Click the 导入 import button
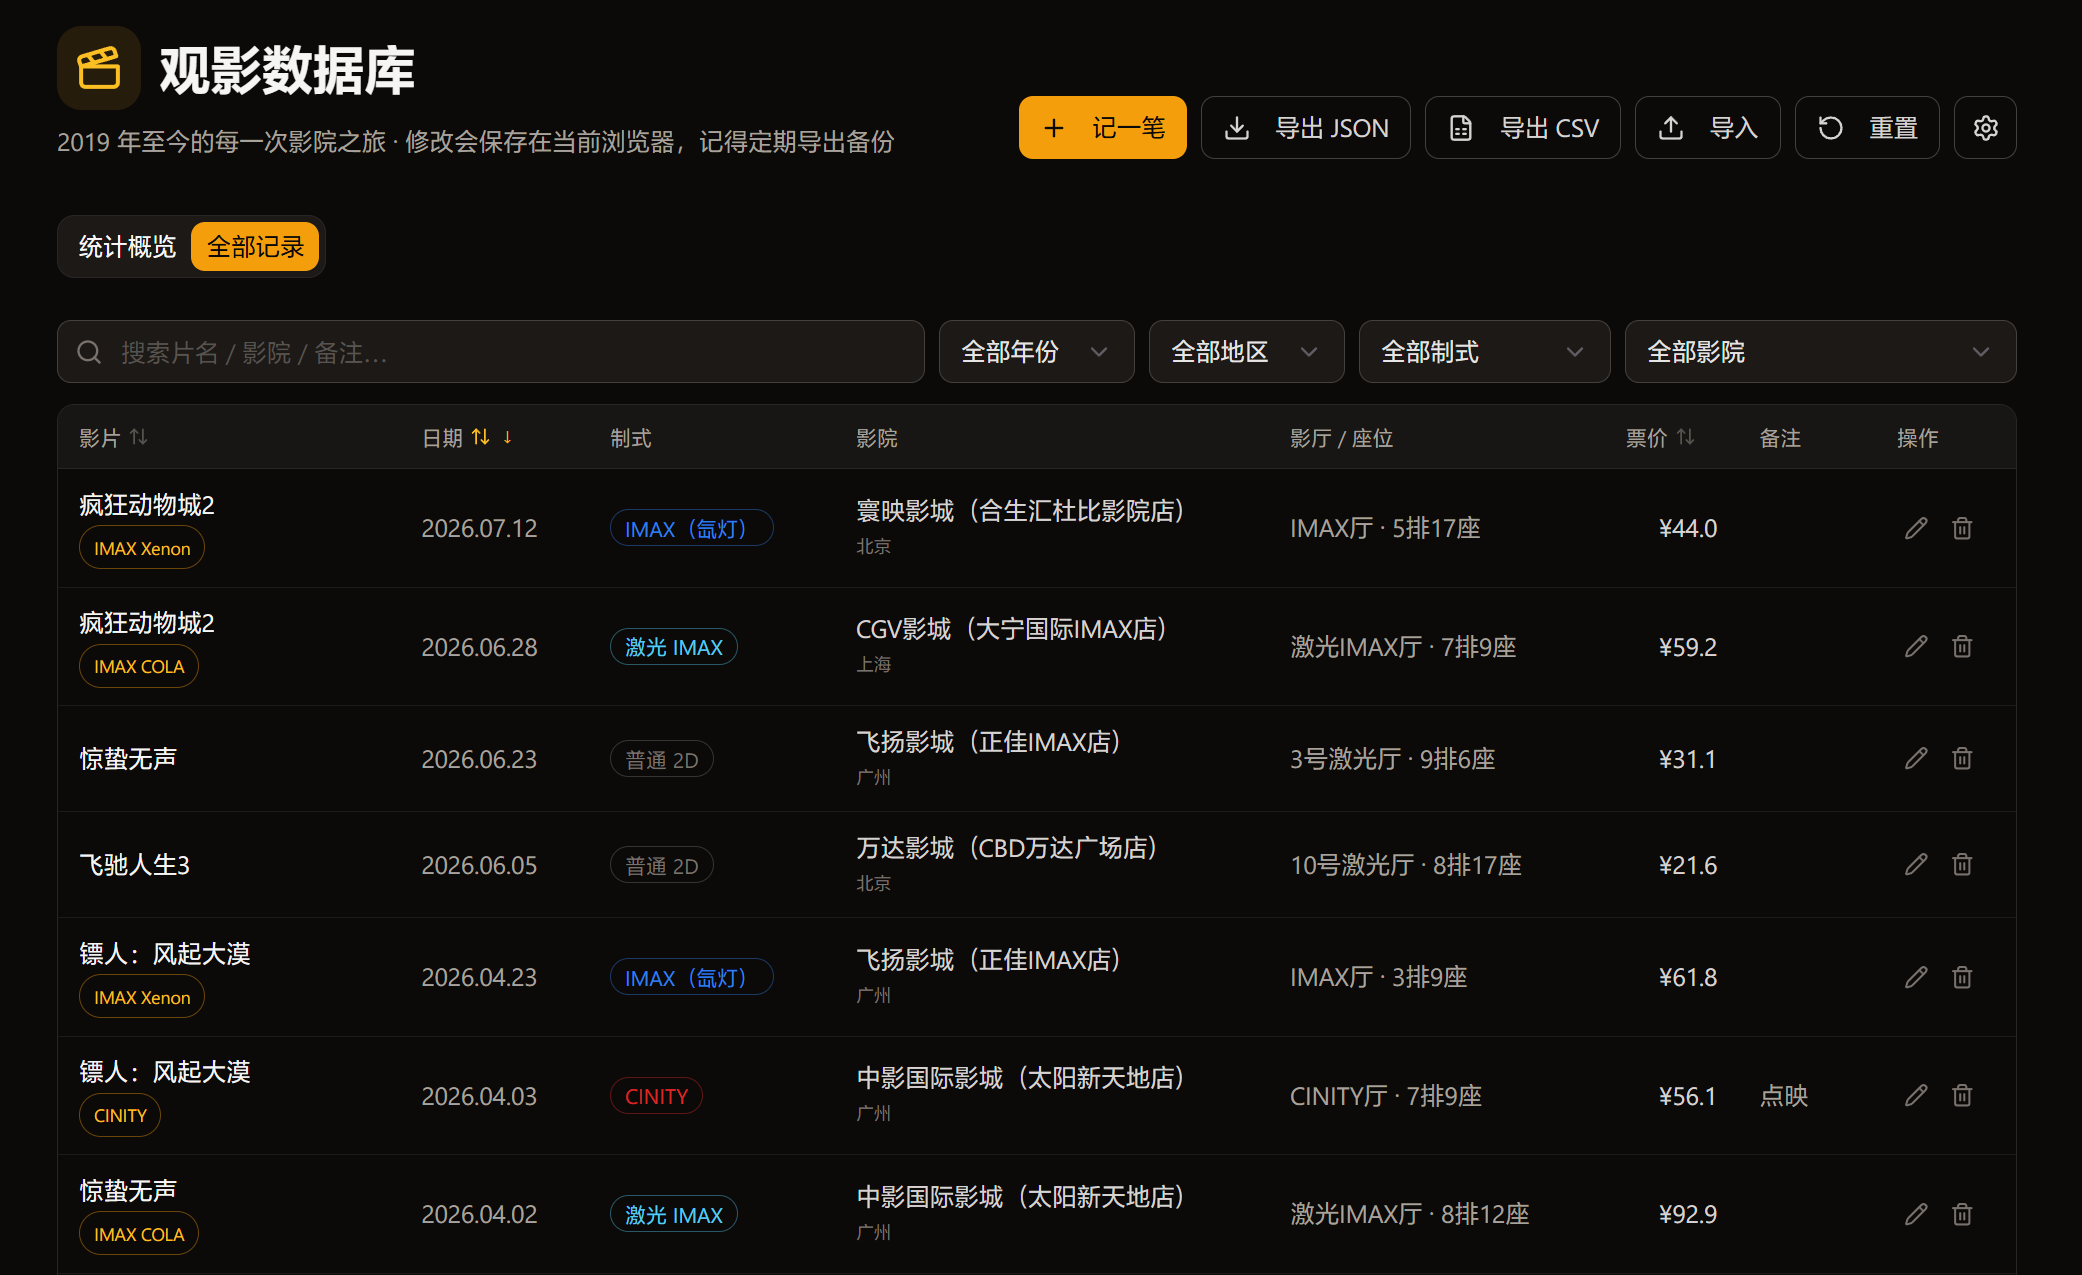 [1707, 128]
